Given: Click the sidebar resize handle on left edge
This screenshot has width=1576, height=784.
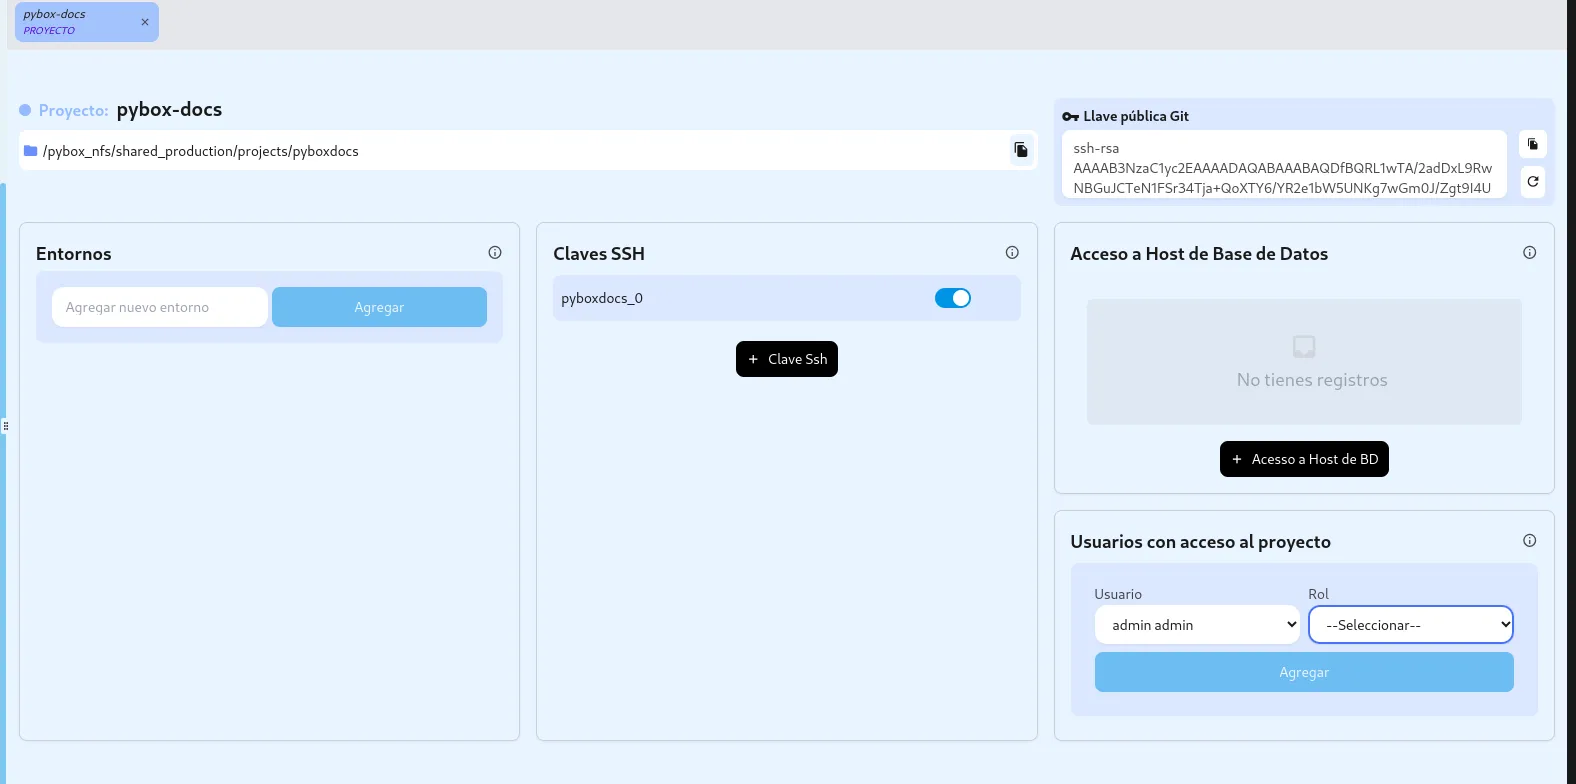Looking at the screenshot, I should pyautogui.click(x=5, y=426).
